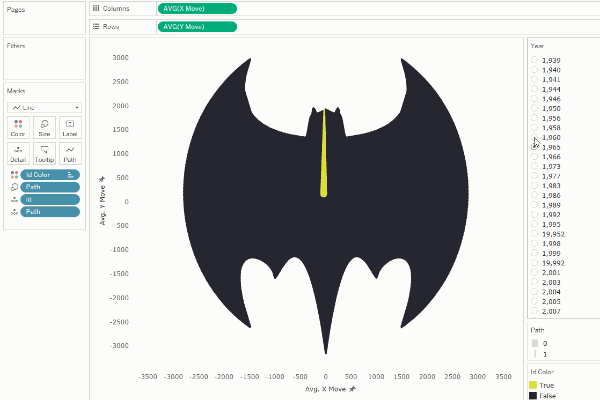Viewport: 600px width, 400px height.
Task: Select the second Path pill on Detail
Action: pos(50,212)
